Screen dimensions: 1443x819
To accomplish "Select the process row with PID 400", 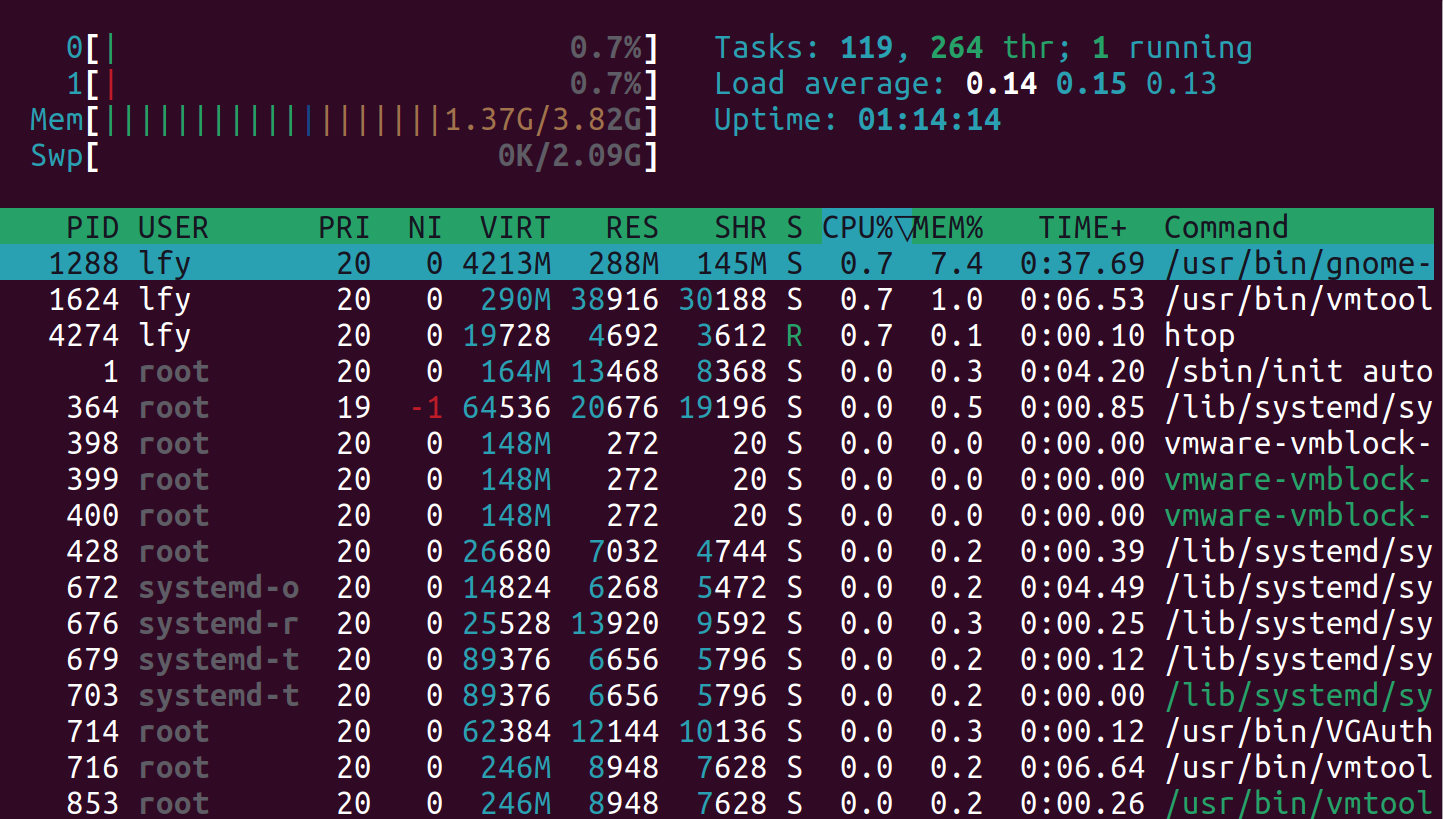I will (x=717, y=515).
